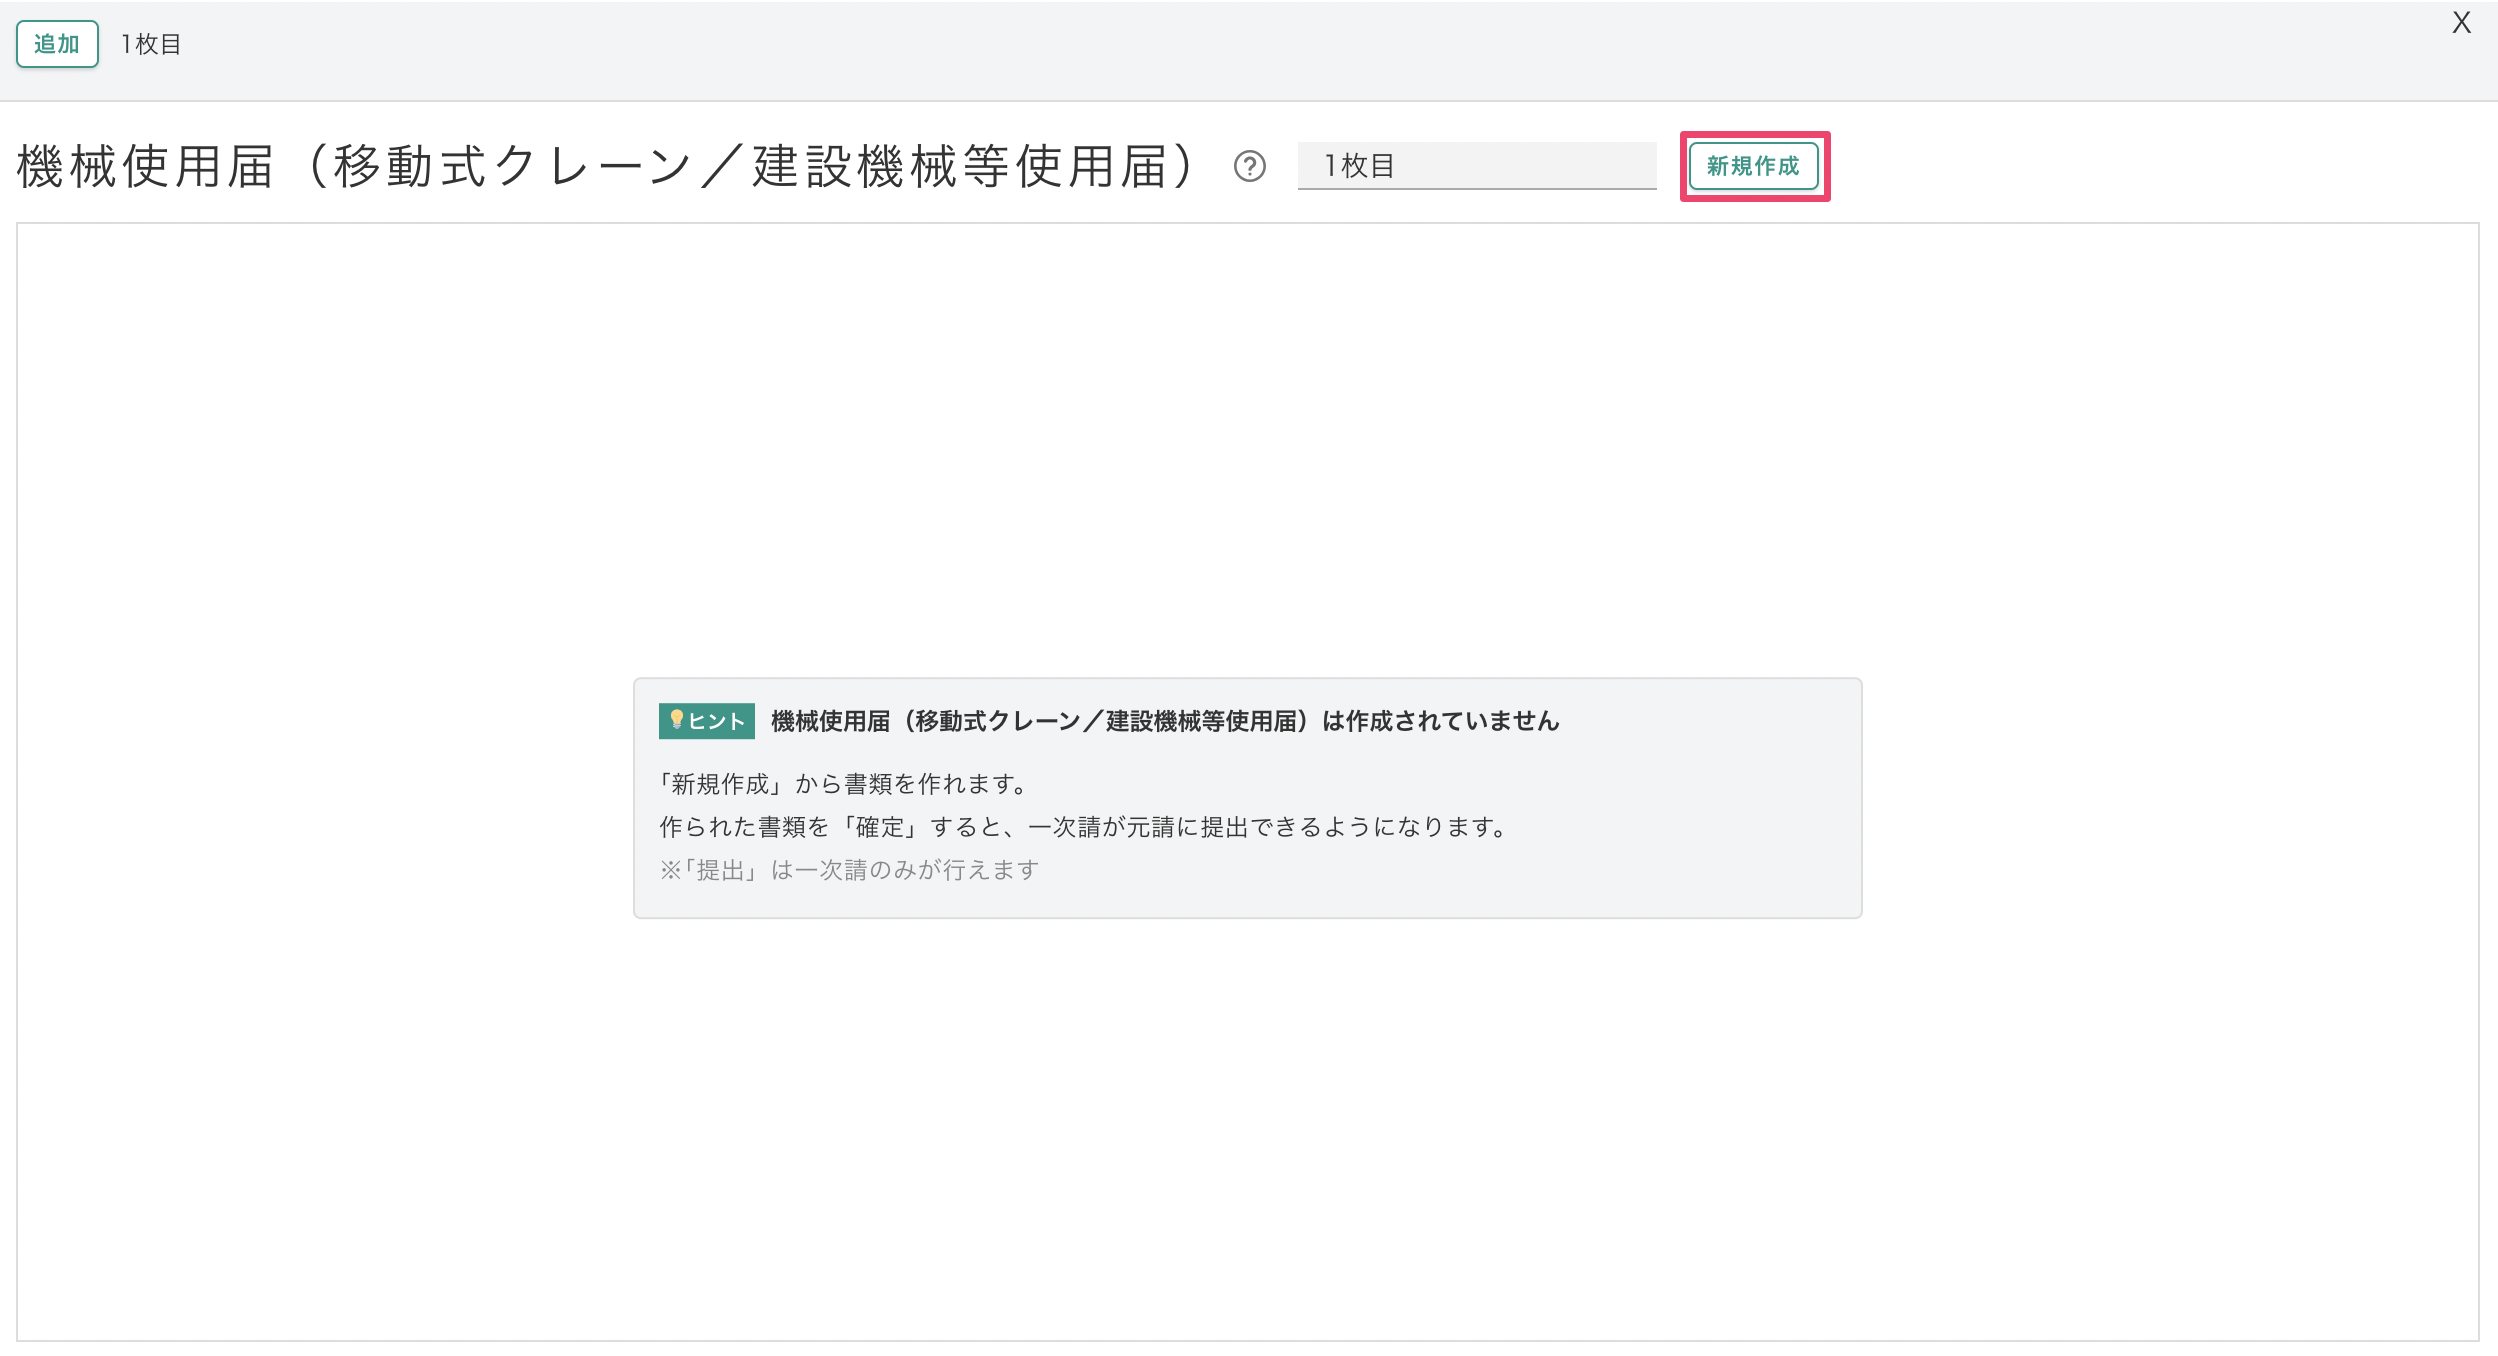
Task: Click the 新規作成 button
Action: 1753,166
